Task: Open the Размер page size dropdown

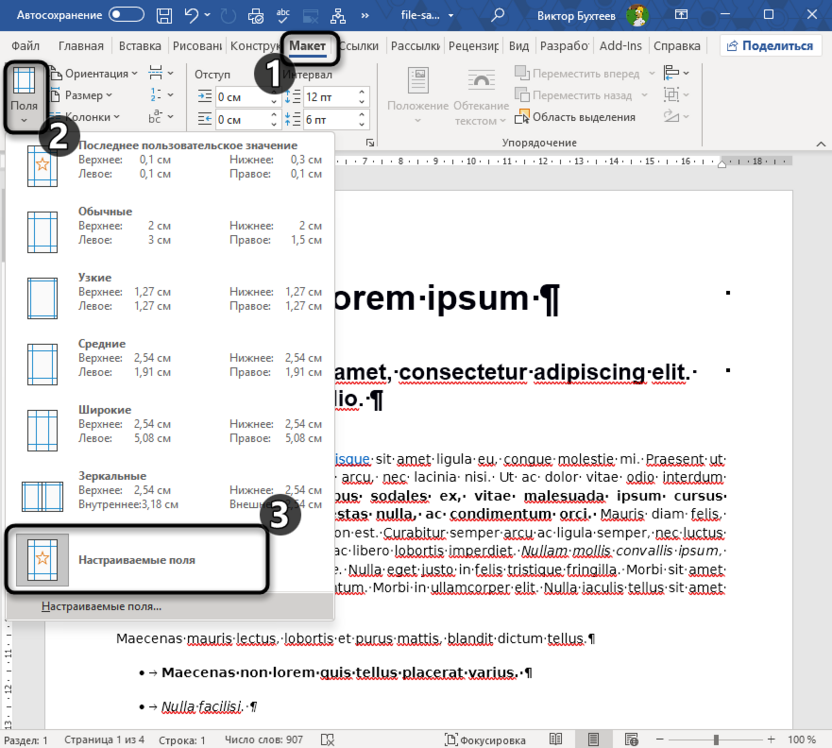Action: tap(81, 95)
